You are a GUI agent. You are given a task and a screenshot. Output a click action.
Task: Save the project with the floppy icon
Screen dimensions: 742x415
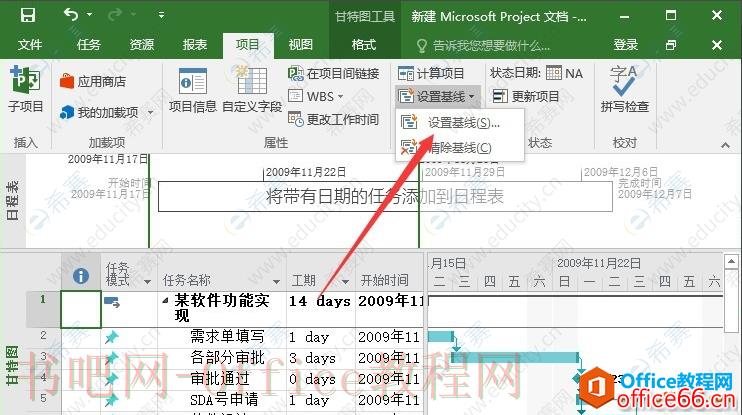click(27, 16)
